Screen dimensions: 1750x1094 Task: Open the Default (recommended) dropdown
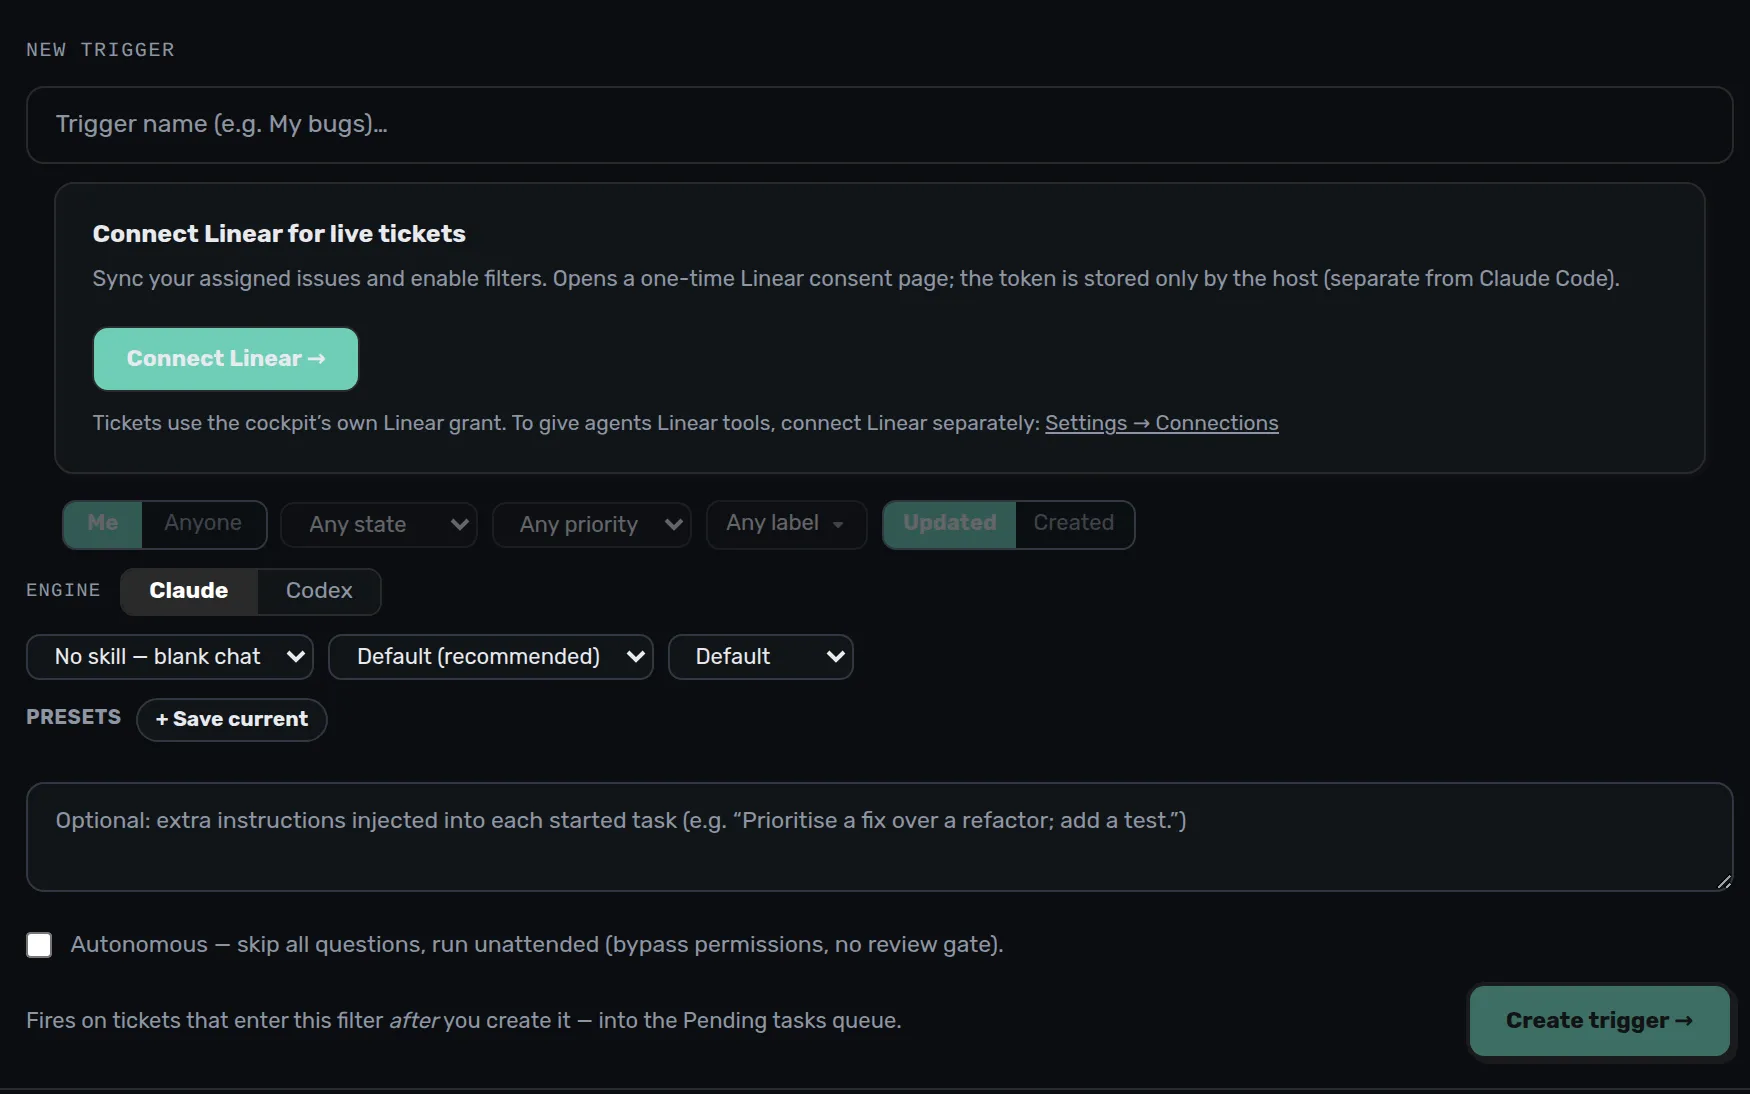491,657
